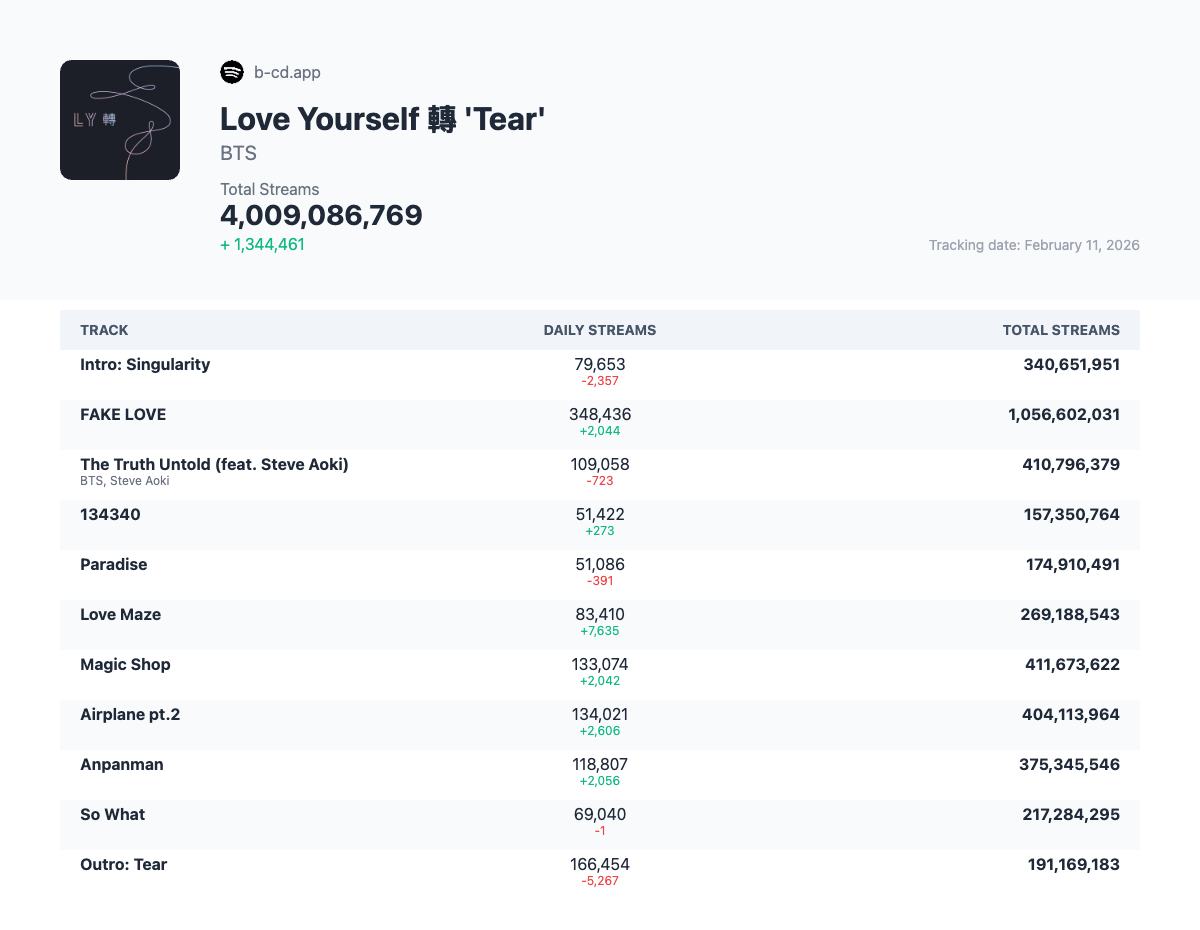Click the Spotify logo icon
This screenshot has height=930, width=1200.
click(231, 72)
